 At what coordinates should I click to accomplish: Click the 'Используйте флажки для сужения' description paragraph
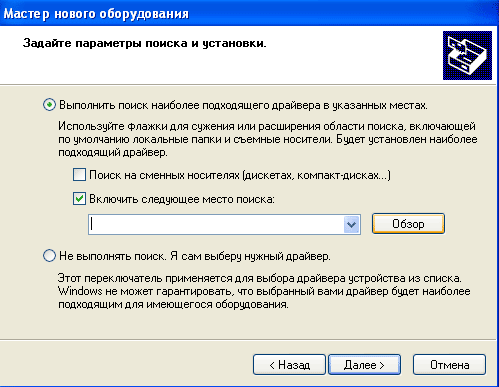coord(268,139)
